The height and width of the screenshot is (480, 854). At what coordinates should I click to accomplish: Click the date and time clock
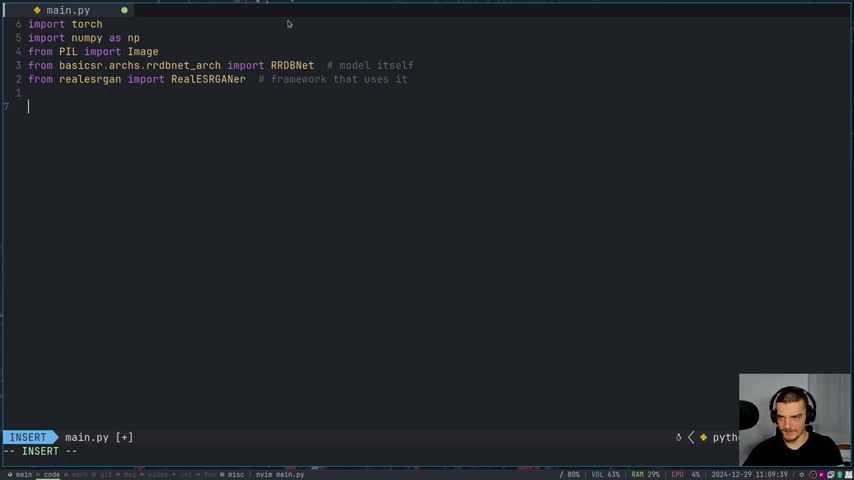[x=749, y=475]
